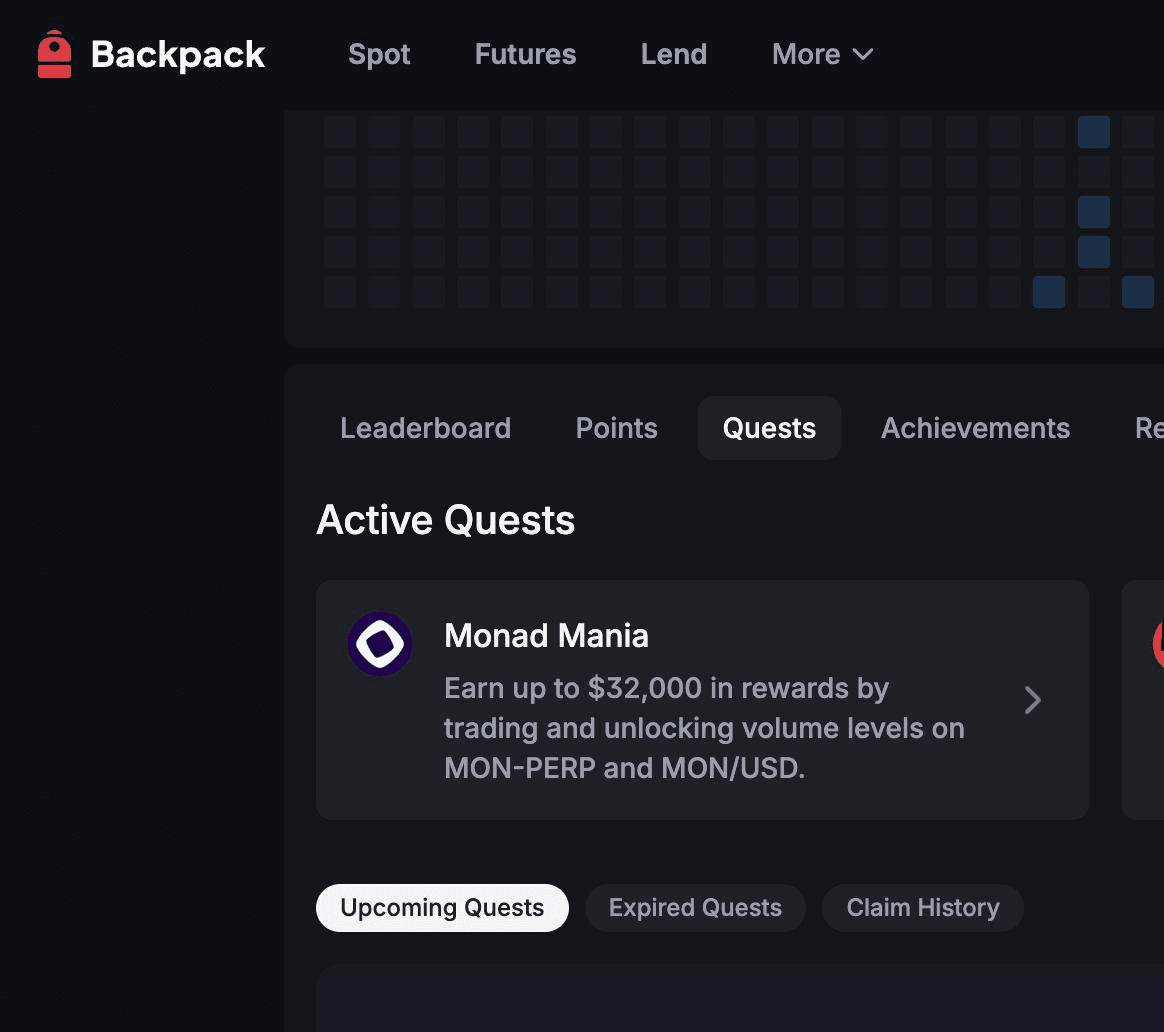Image resolution: width=1164 pixels, height=1032 pixels.
Task: Click the Backpack wordmark text
Action: [178, 54]
